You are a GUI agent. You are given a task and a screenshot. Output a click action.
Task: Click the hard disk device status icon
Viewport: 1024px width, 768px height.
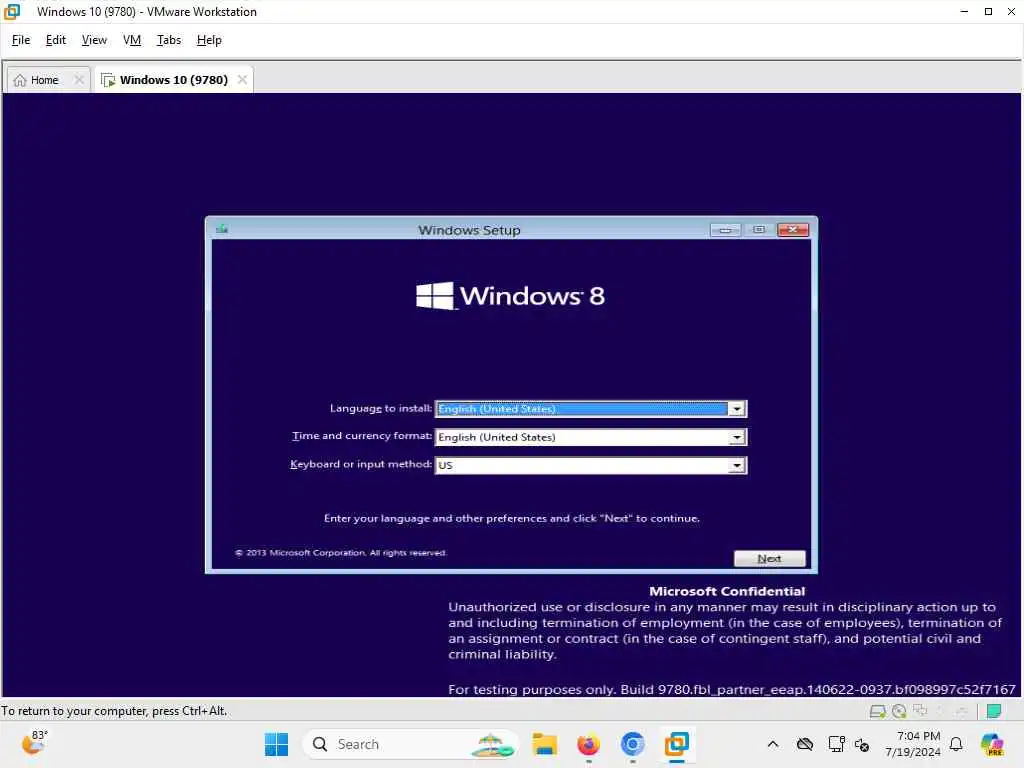(878, 711)
